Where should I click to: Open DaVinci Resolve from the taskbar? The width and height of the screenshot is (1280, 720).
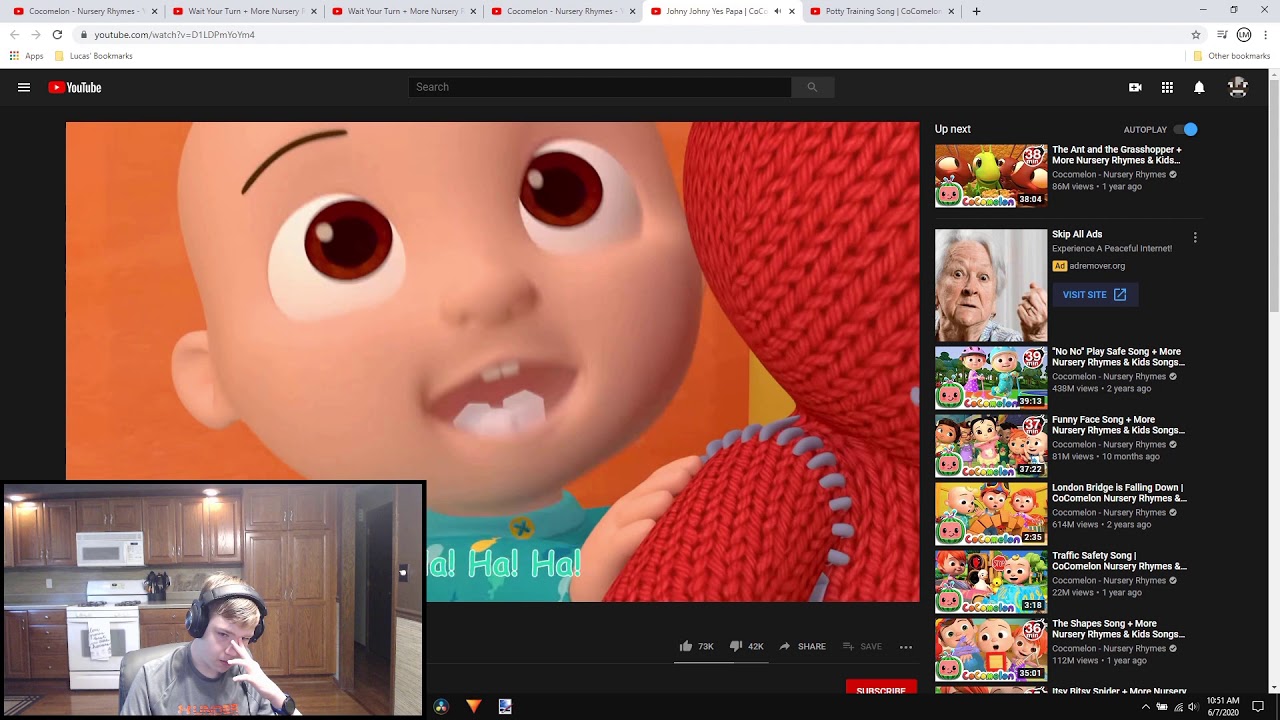pos(441,706)
